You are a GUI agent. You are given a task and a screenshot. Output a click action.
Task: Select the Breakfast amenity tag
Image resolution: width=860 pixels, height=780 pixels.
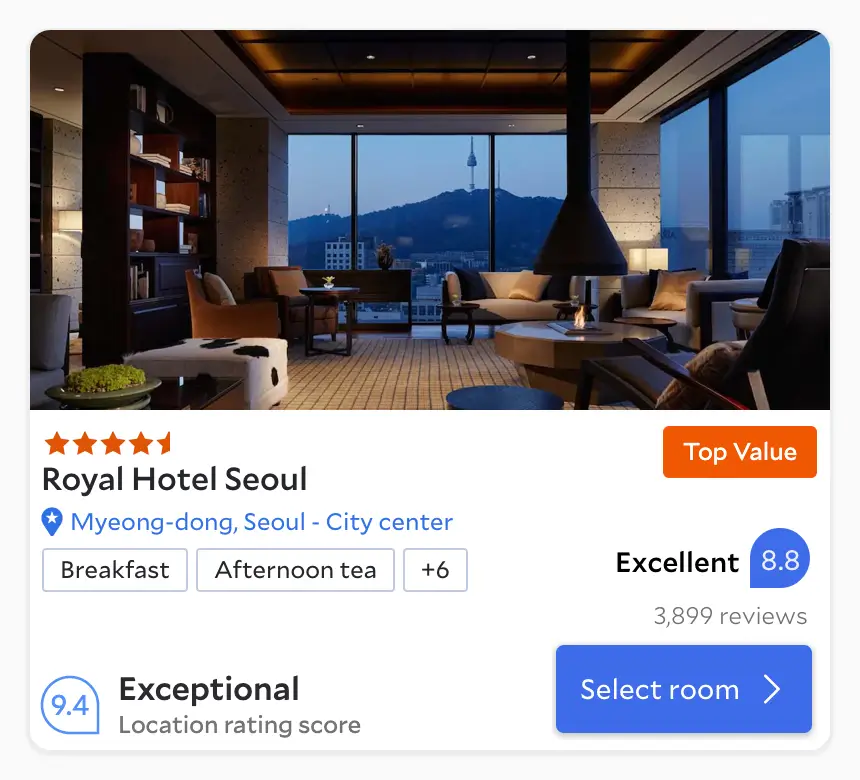click(115, 570)
